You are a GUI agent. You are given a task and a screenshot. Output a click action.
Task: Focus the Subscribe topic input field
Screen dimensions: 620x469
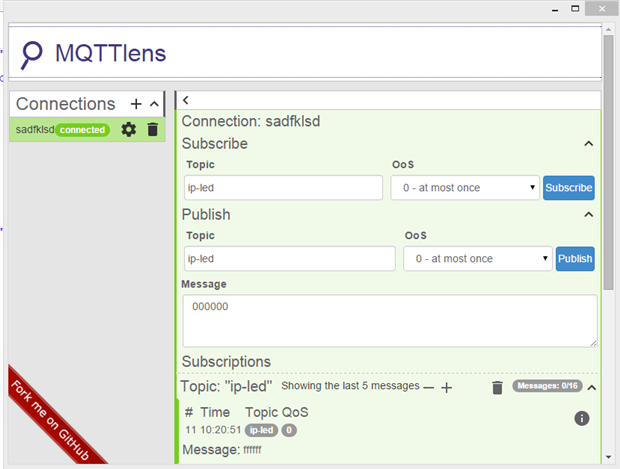pos(283,188)
